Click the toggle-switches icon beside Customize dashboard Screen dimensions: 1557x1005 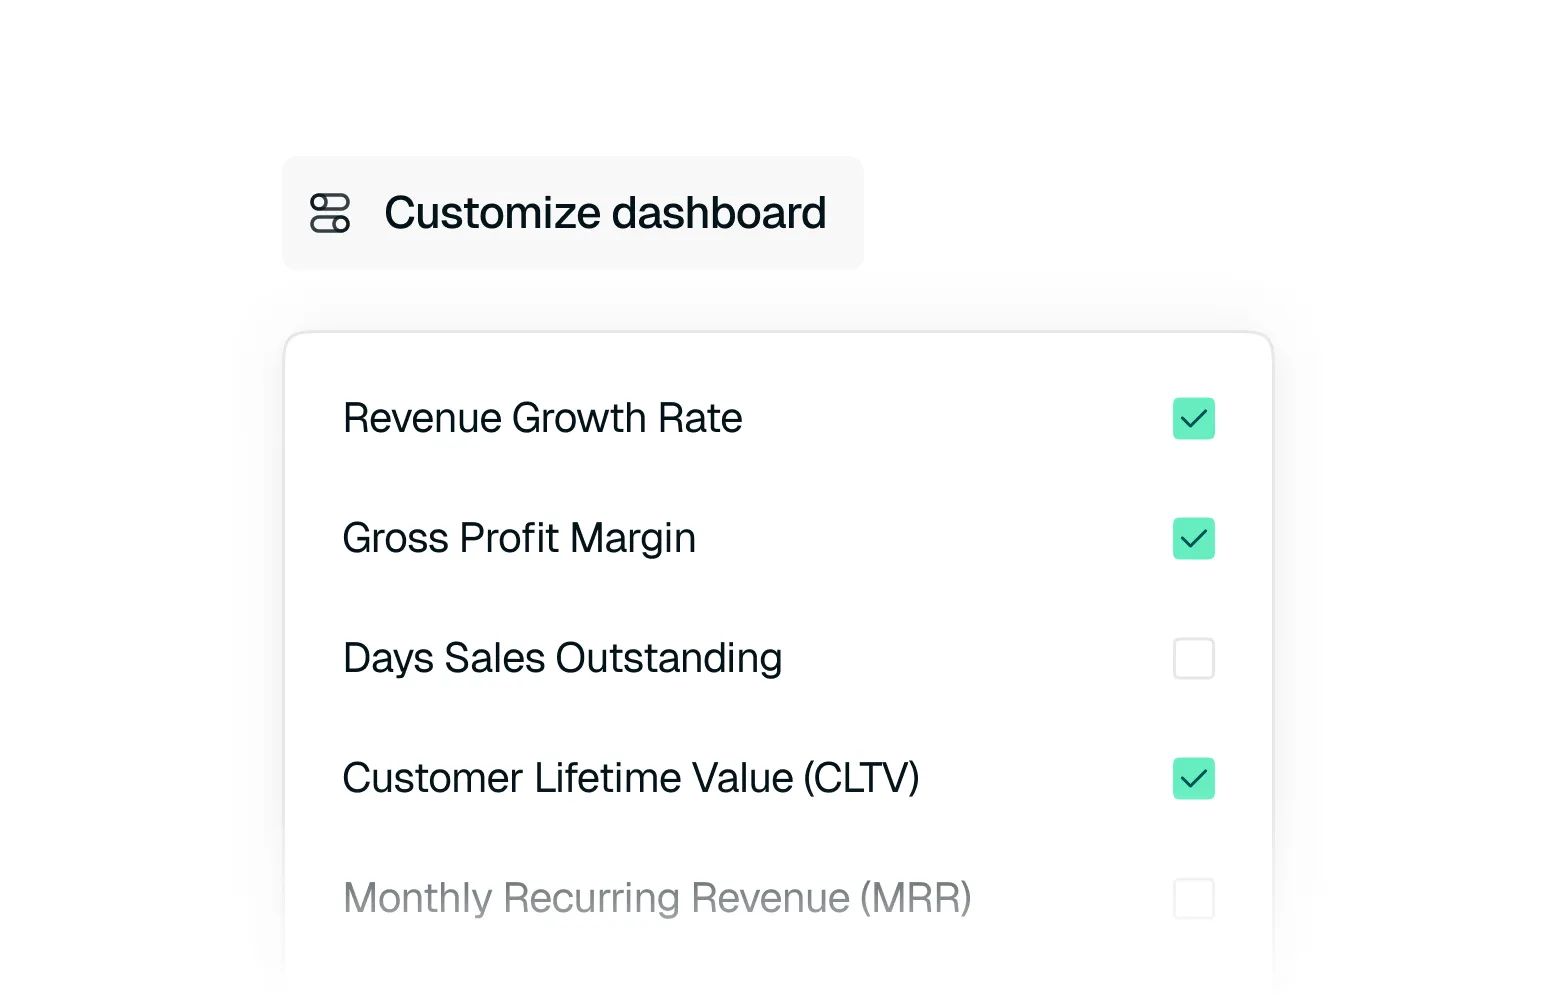point(329,213)
